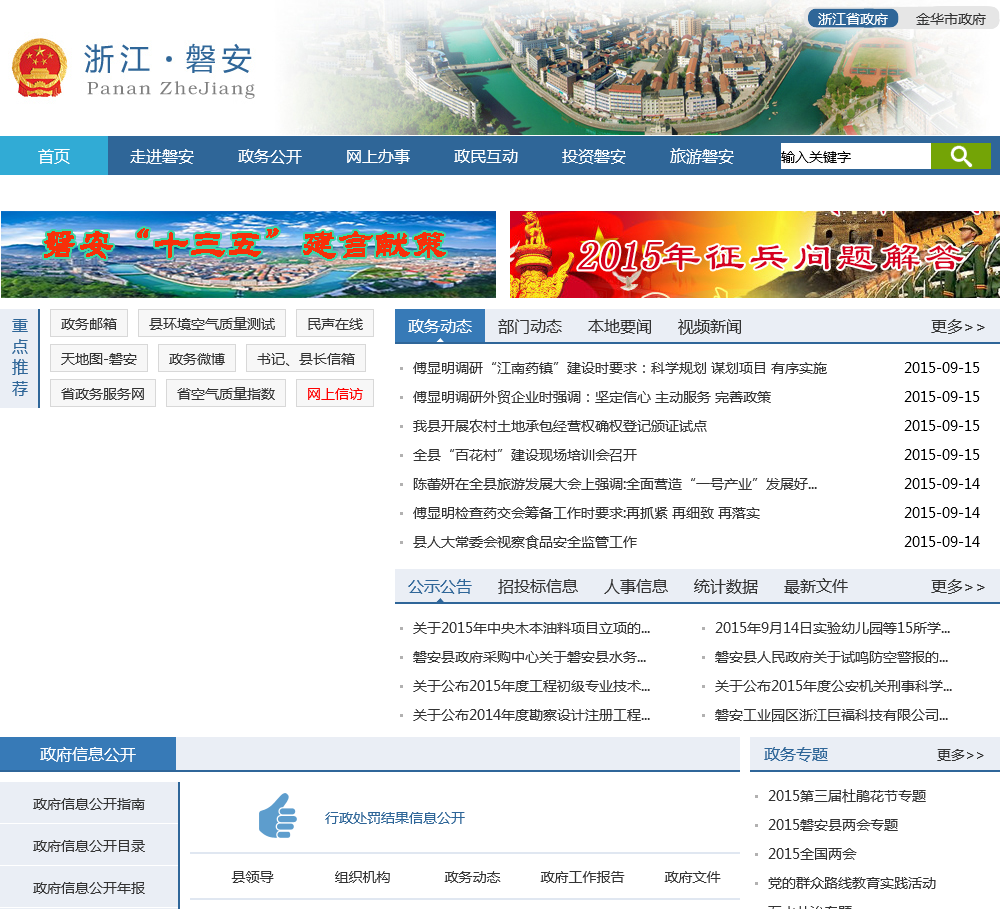Open the 农村土地承包经营权 news item
Viewport: 1000px width, 909px height.
560,426
